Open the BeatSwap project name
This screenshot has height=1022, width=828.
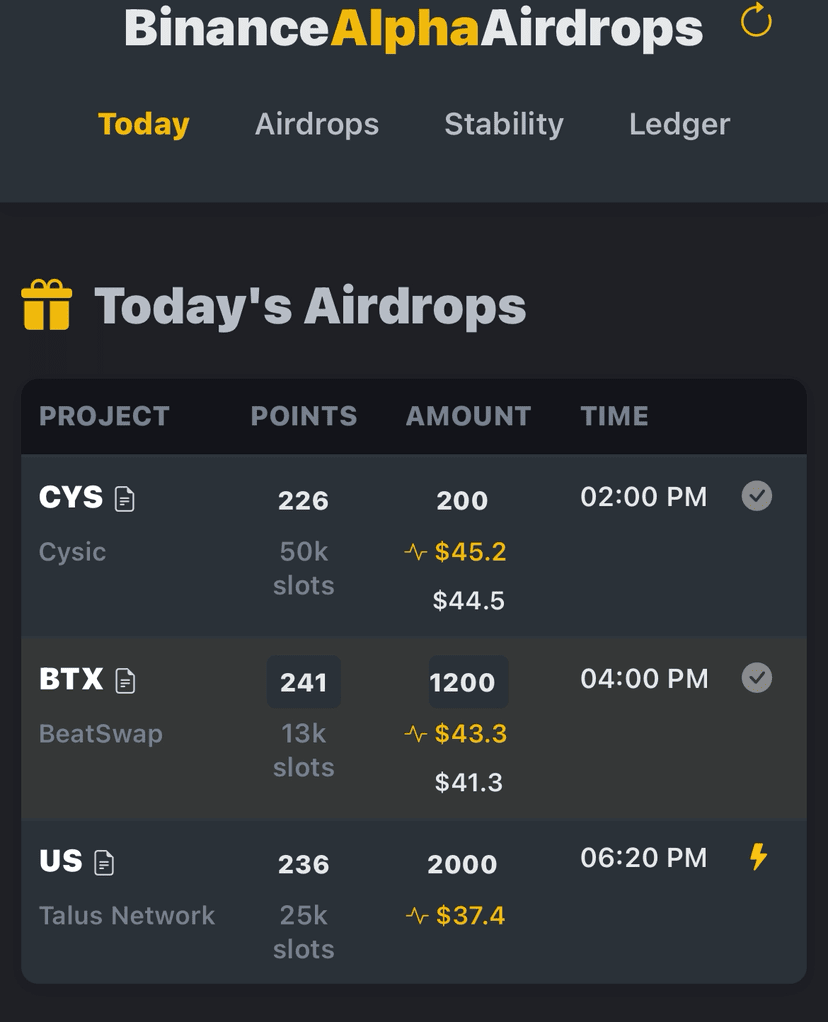click(x=101, y=734)
